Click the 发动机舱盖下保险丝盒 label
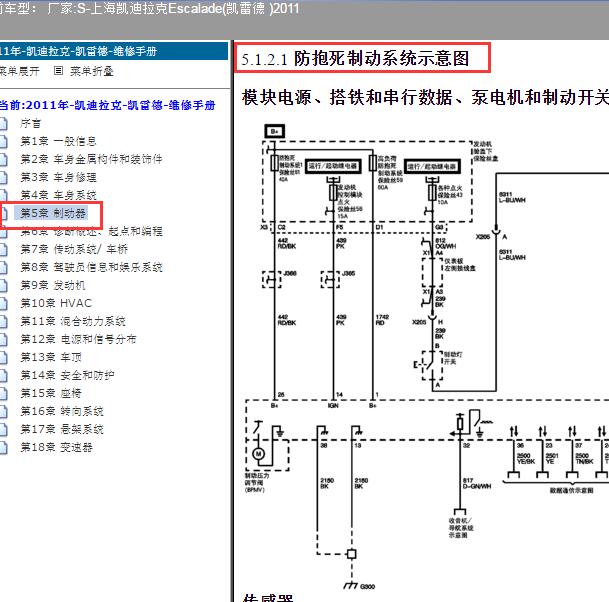 485,151
